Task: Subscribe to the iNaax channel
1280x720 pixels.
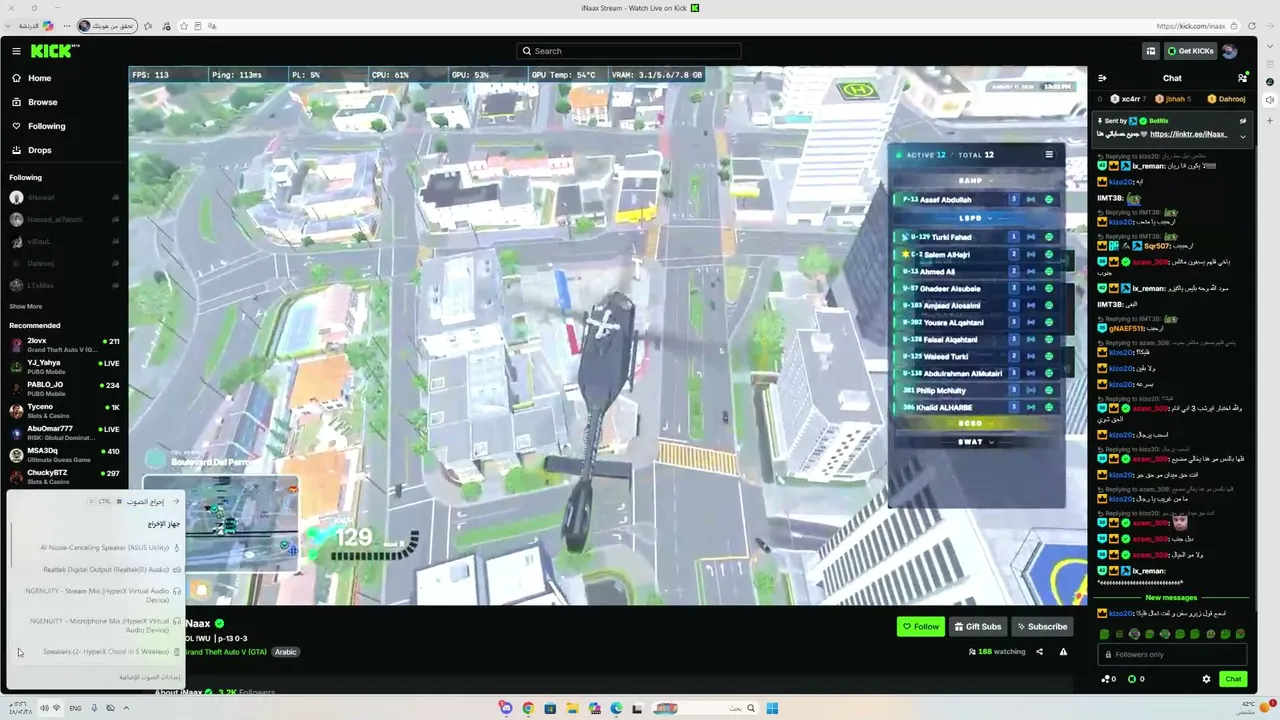Action: click(1042, 627)
